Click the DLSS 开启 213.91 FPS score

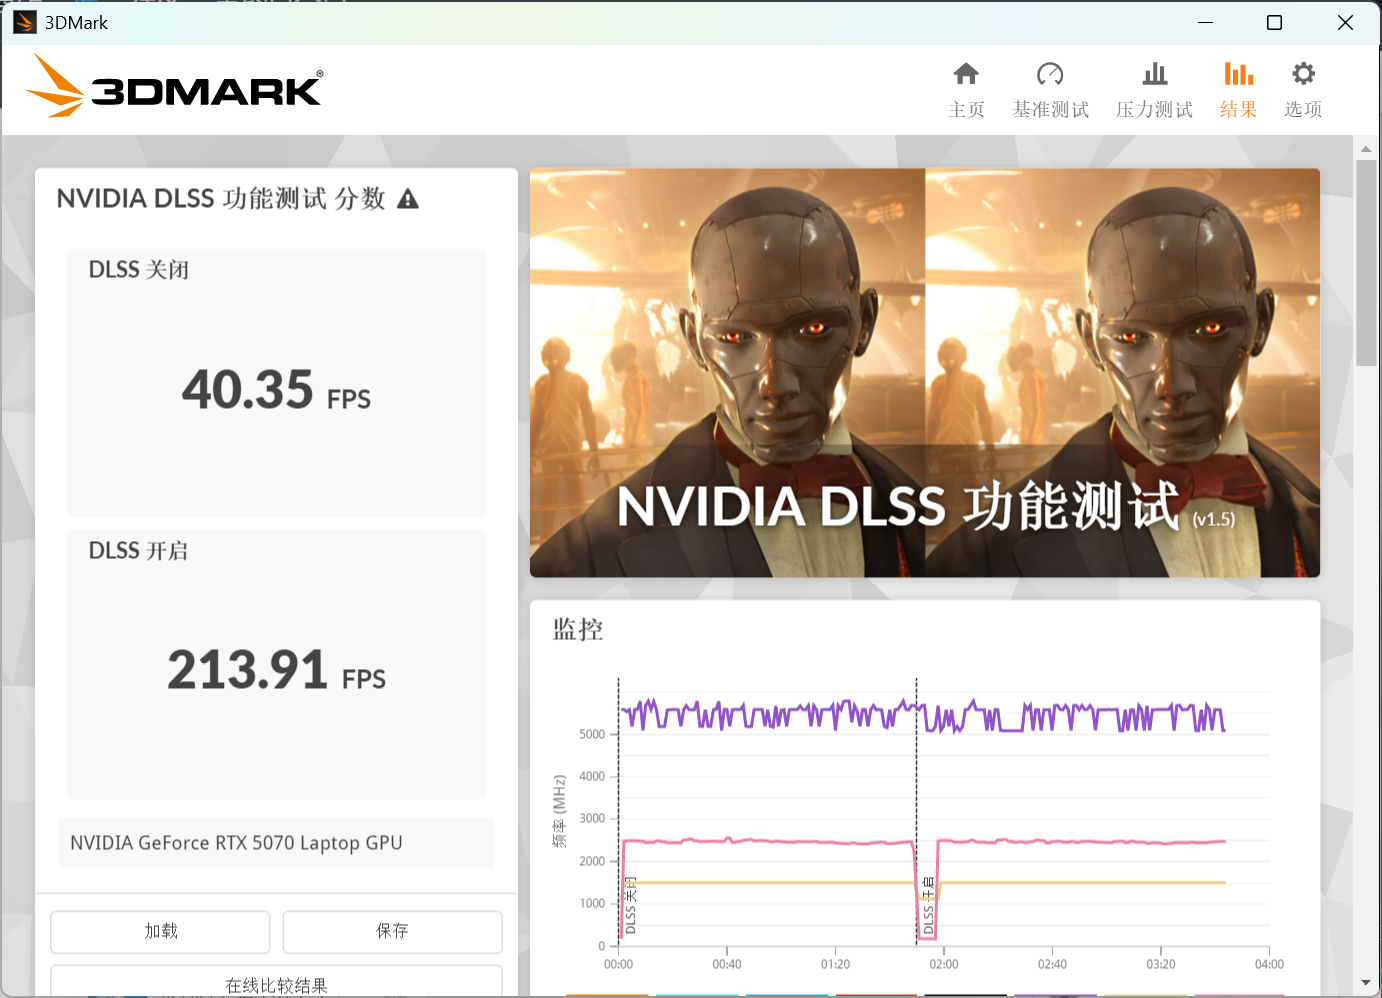point(276,670)
